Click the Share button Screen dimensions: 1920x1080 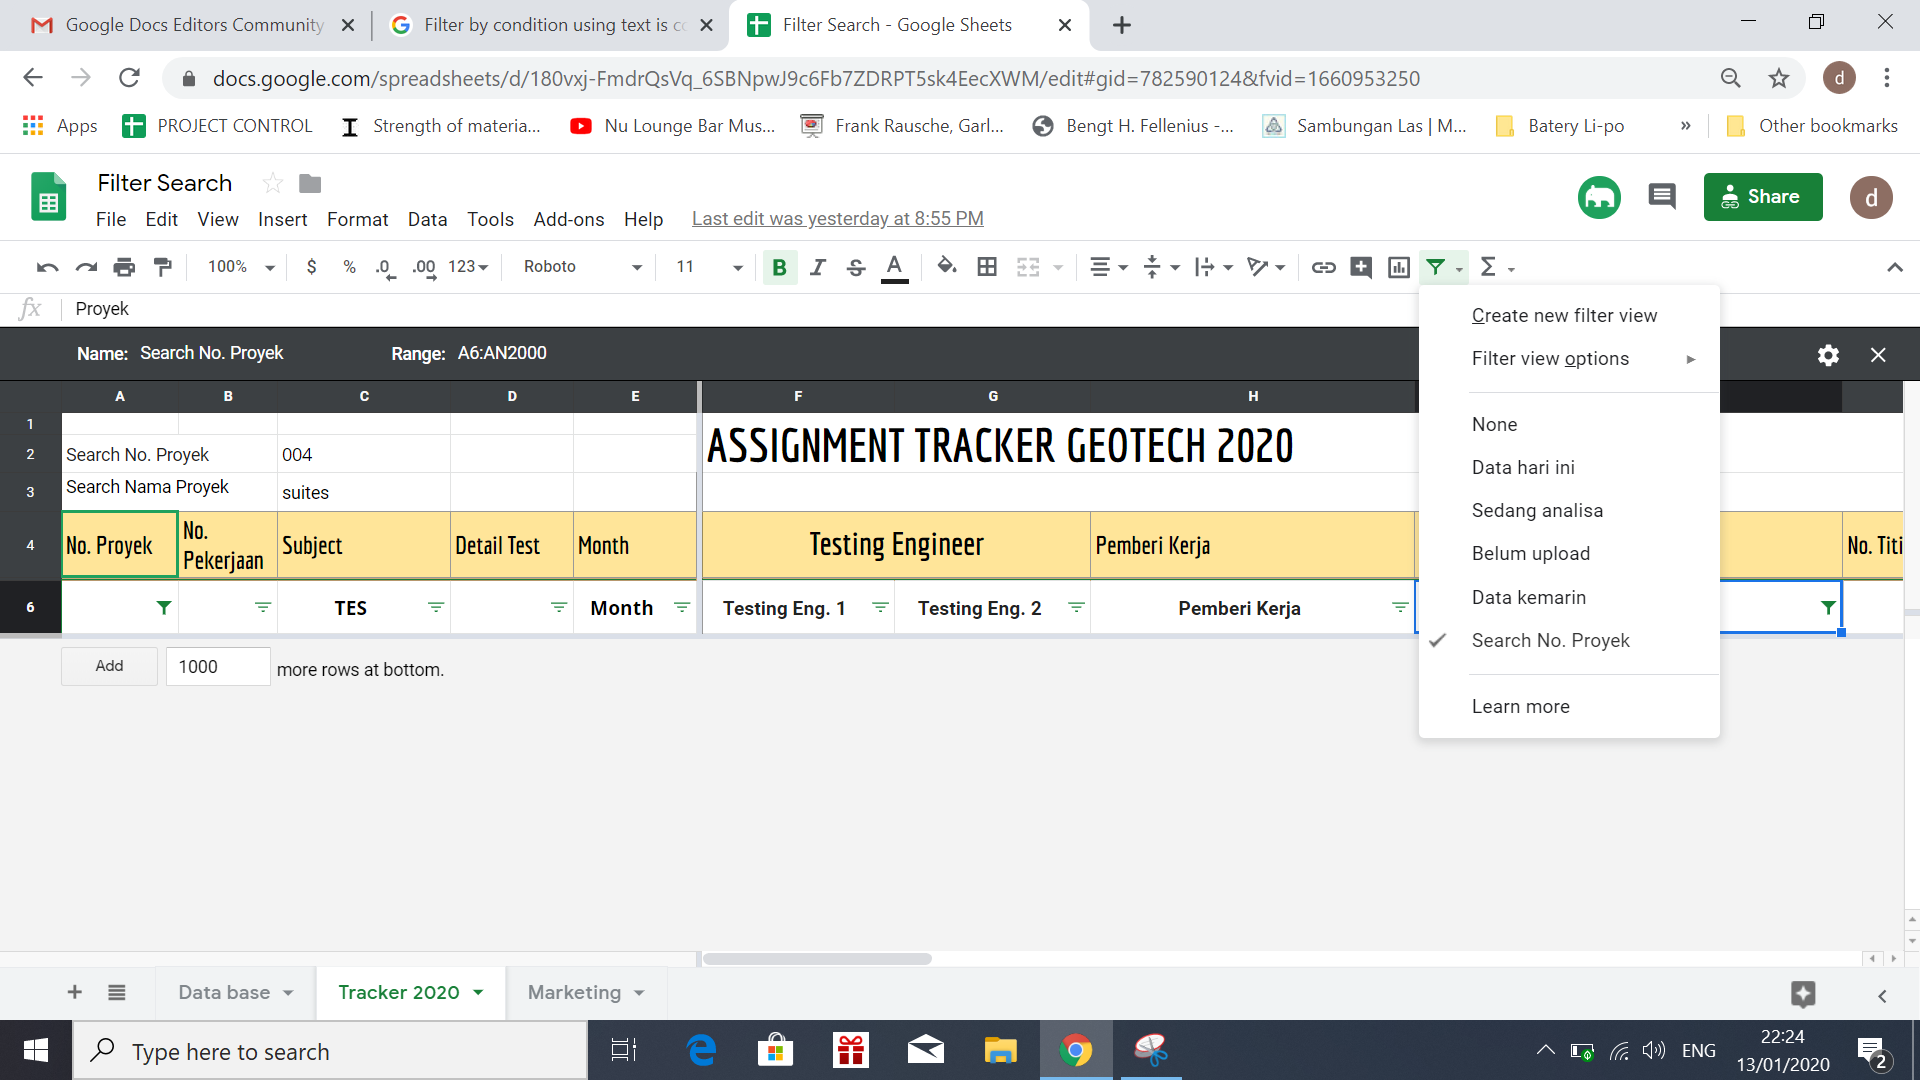coord(1762,197)
